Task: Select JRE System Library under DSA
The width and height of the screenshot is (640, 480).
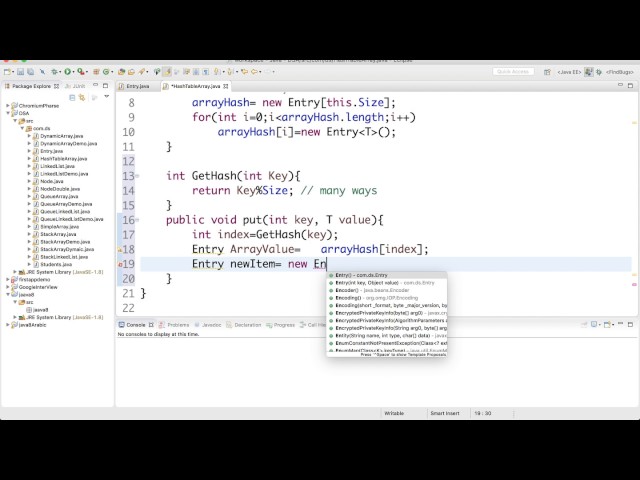Action: tap(64, 272)
